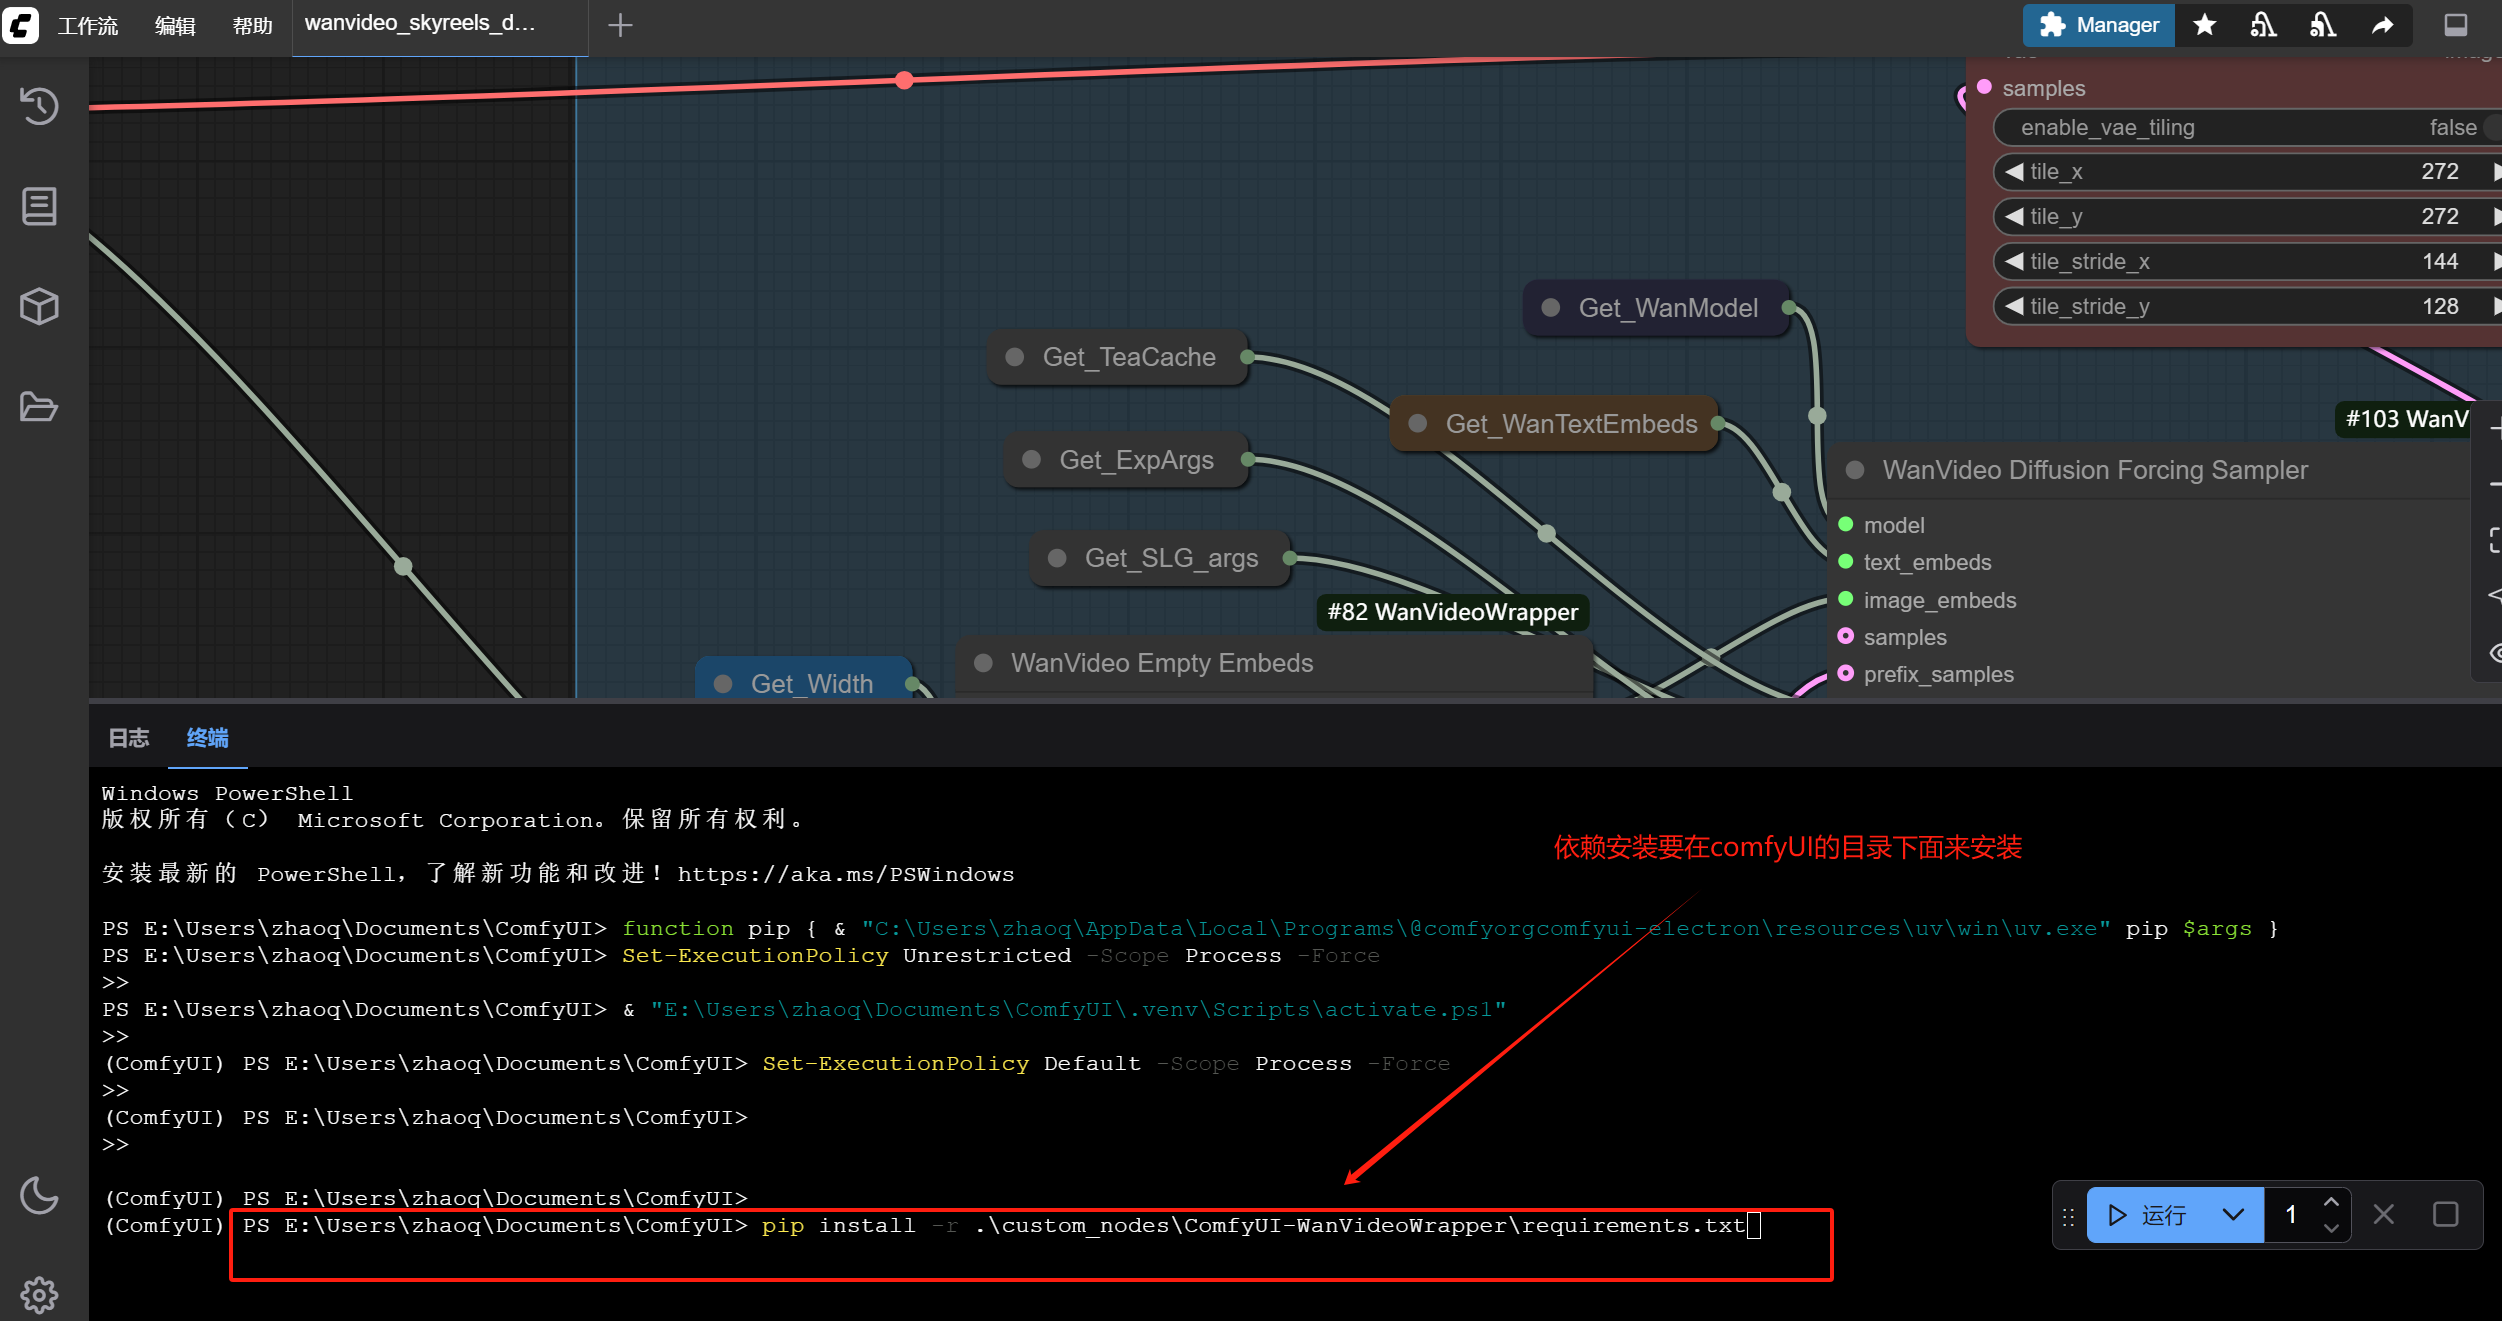Click the favorites star icon

2204,25
